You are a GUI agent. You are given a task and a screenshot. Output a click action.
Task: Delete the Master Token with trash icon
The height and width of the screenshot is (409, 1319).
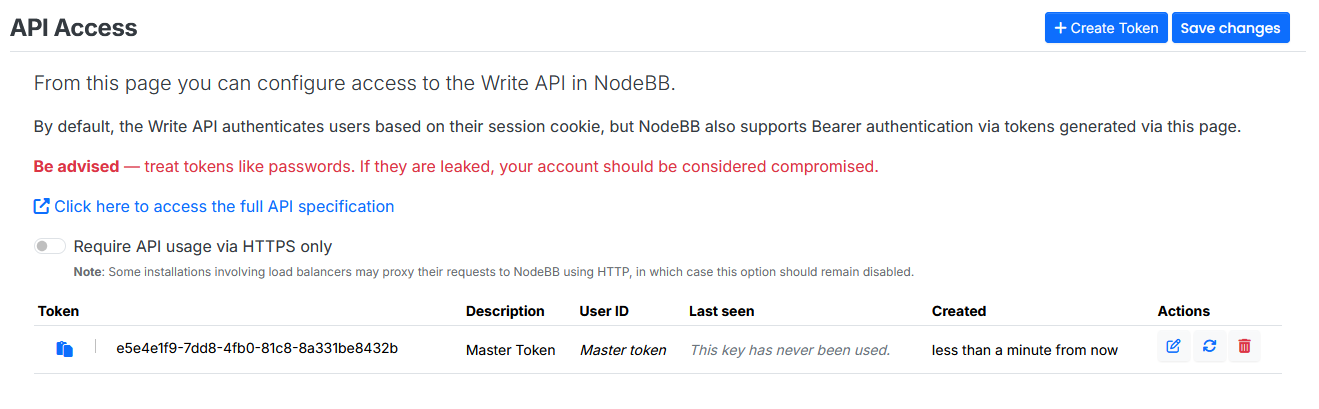pyautogui.click(x=1244, y=347)
